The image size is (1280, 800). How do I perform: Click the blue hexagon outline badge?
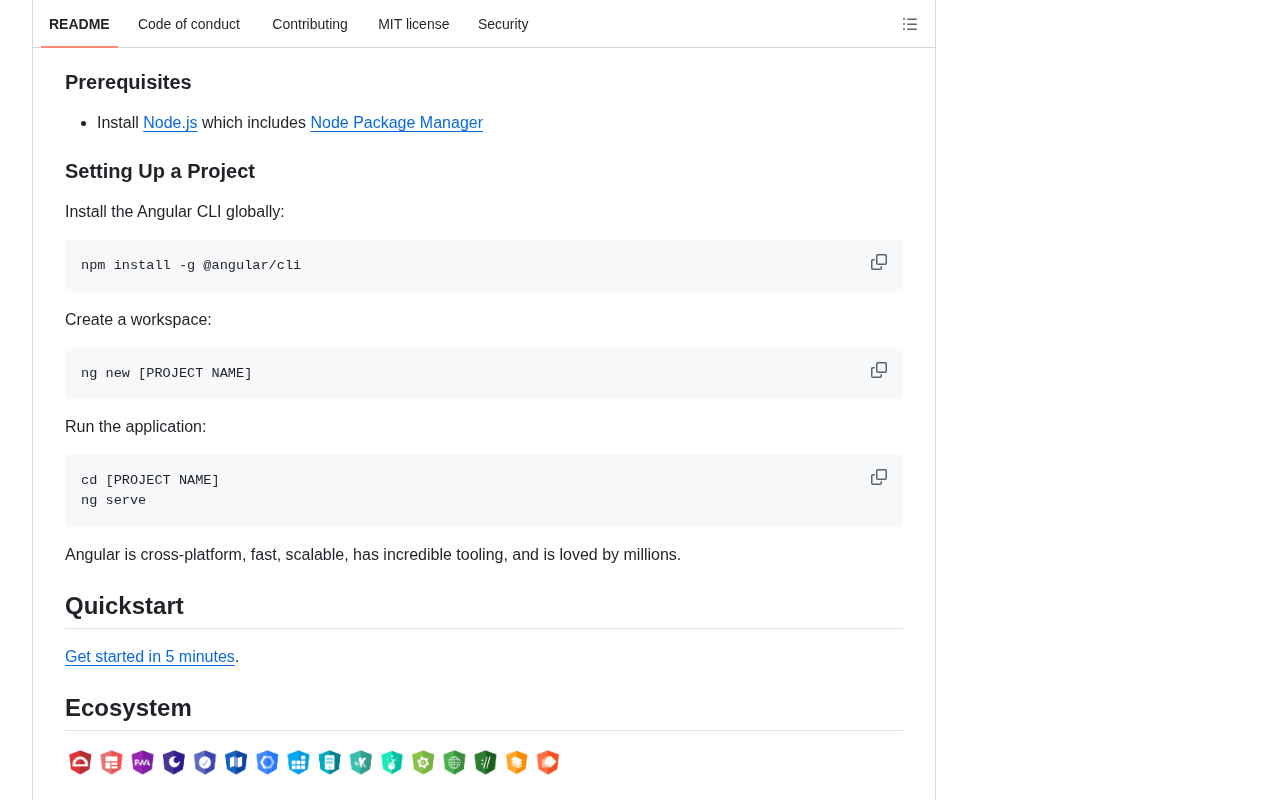267,762
